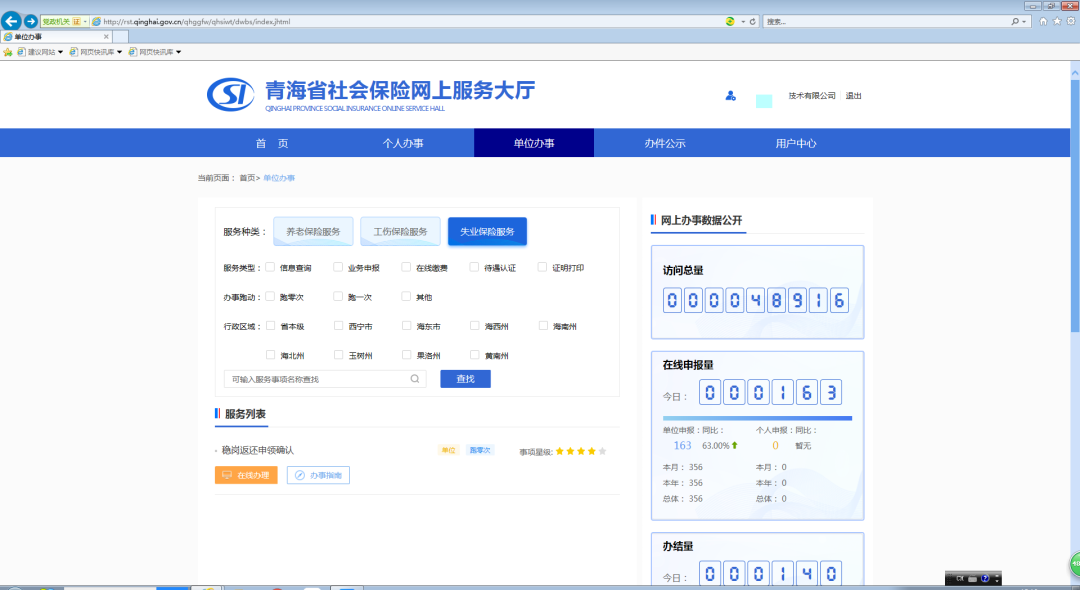
Task: Open the browser tools gear icon
Action: (x=1070, y=21)
